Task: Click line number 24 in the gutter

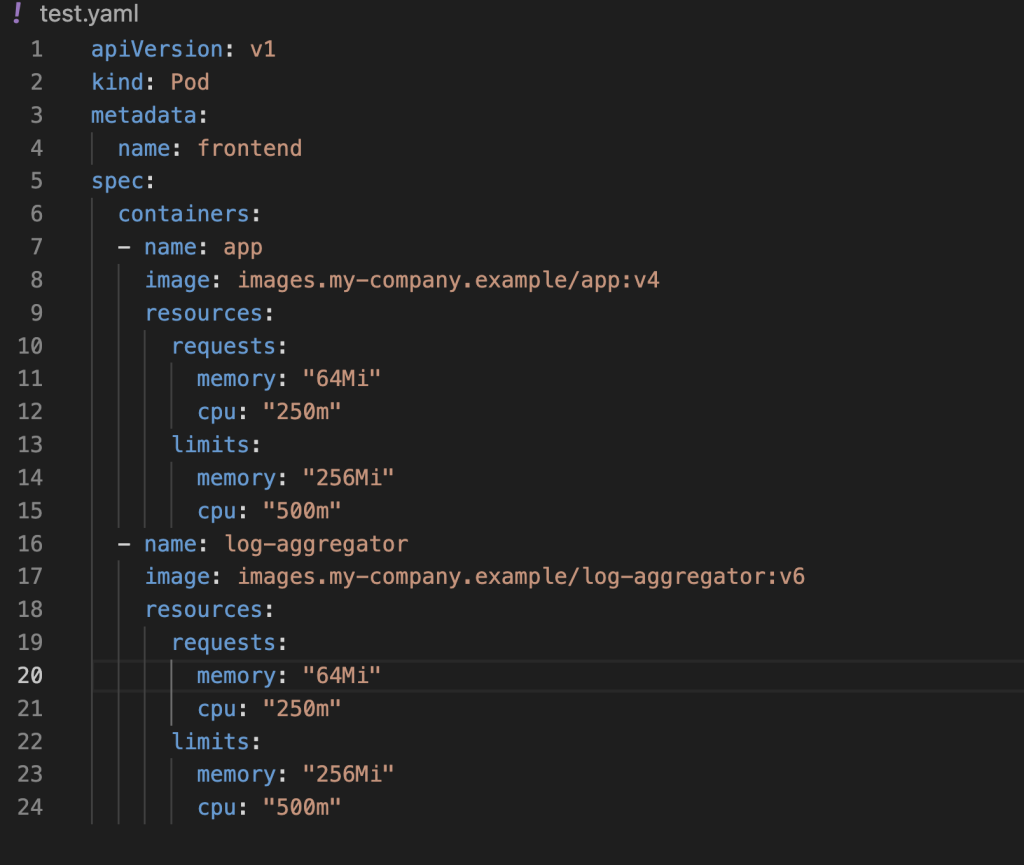Action: 30,807
